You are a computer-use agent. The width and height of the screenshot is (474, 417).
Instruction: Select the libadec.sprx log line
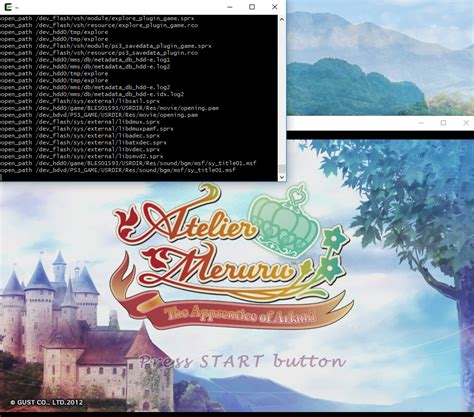coord(80,136)
